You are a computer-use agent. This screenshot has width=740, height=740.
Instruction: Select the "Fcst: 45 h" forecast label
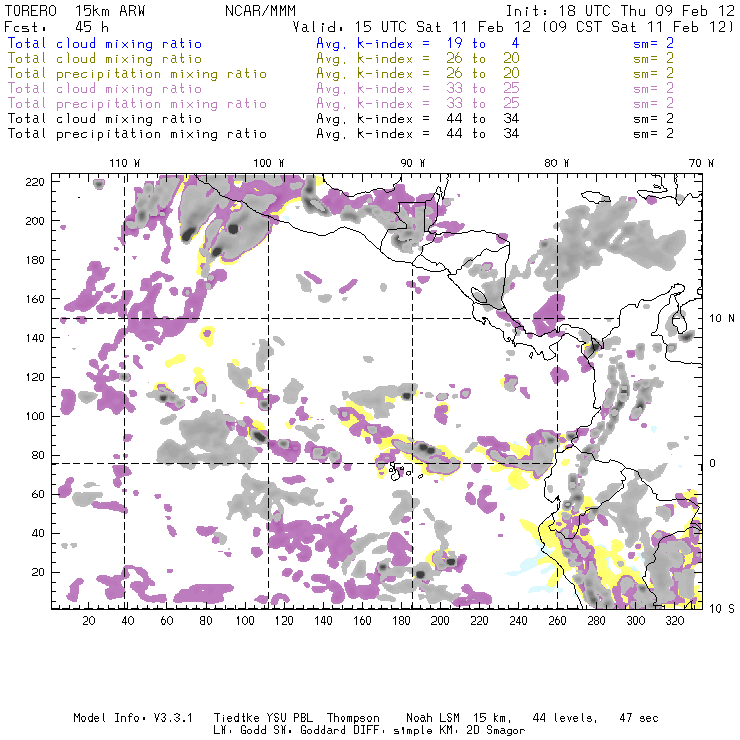coord(57,27)
